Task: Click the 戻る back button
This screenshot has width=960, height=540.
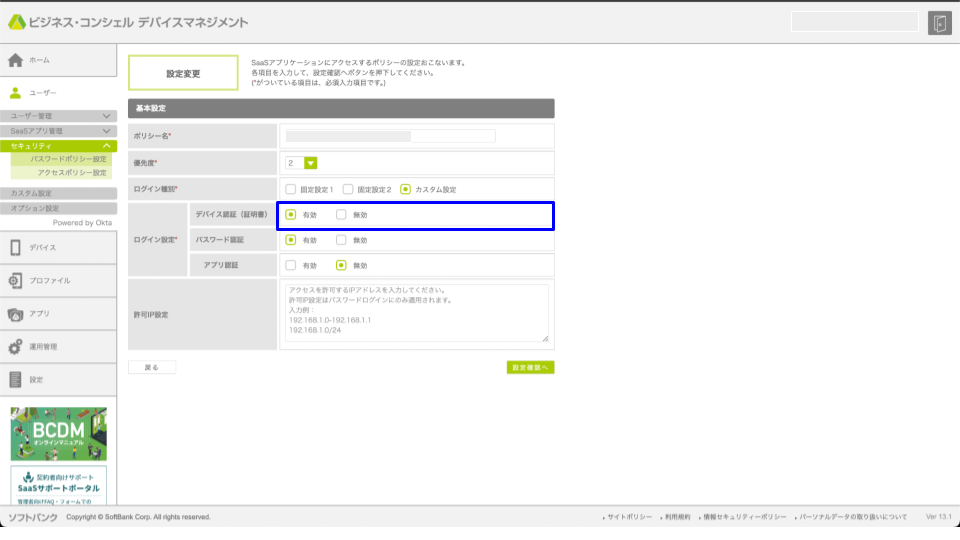Action: point(152,367)
